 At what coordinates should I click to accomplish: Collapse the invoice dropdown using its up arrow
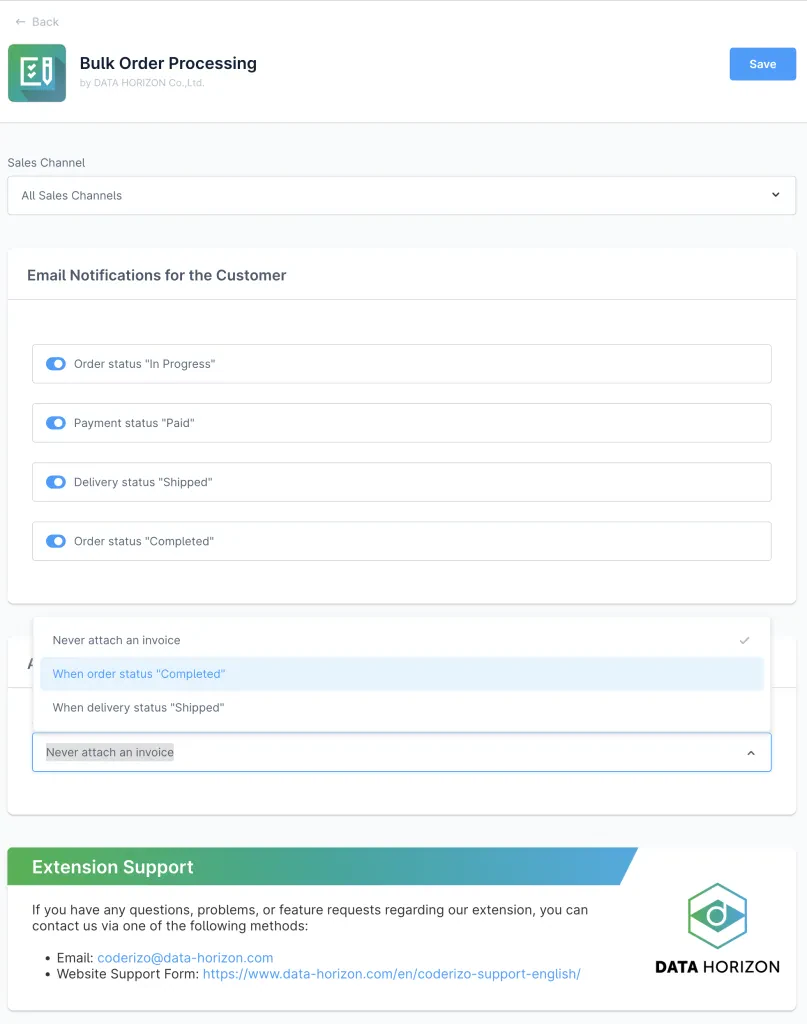pyautogui.click(x=751, y=753)
